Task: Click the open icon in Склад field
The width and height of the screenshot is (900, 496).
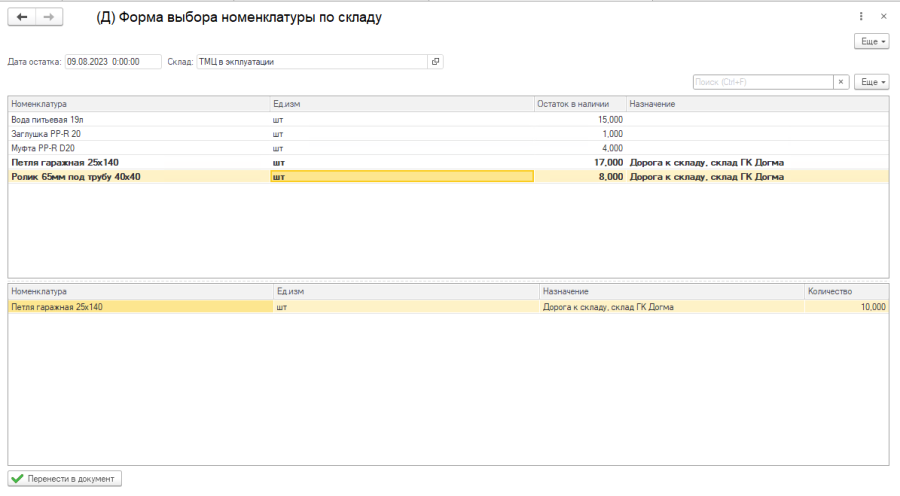Action: (435, 62)
